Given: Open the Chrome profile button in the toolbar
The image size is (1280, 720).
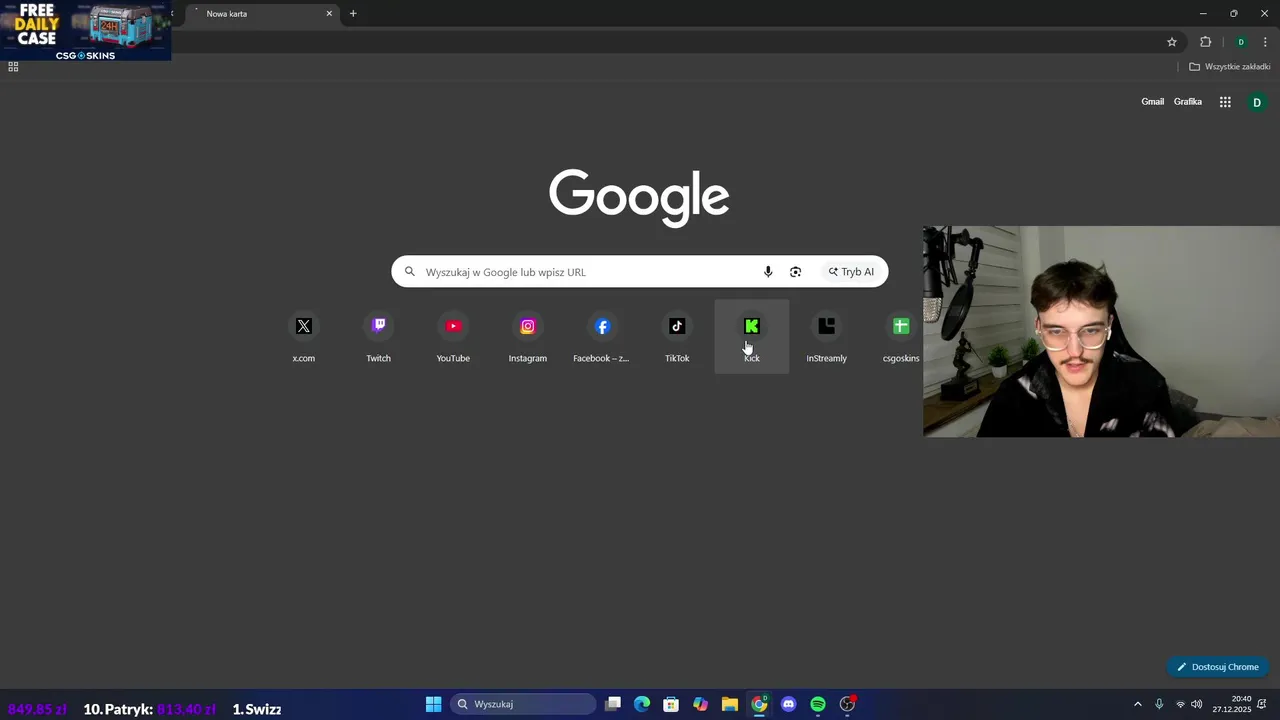Looking at the screenshot, I should (1241, 42).
